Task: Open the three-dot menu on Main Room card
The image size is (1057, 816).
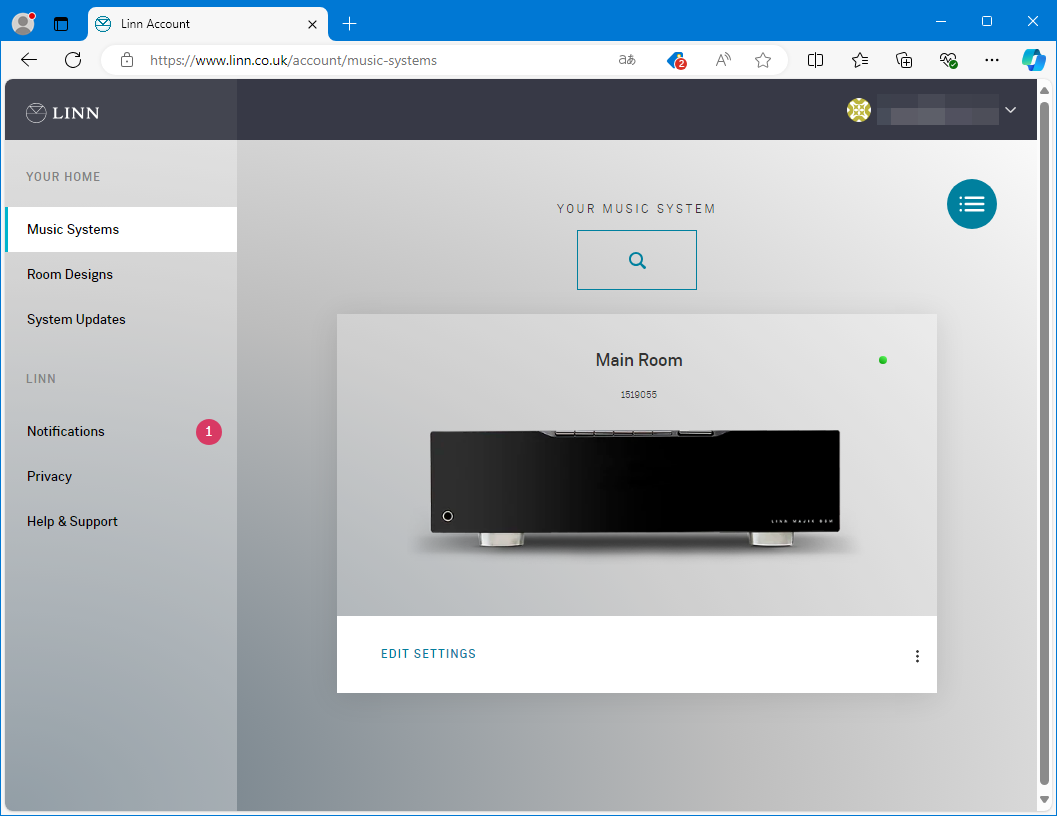Action: pos(917,656)
